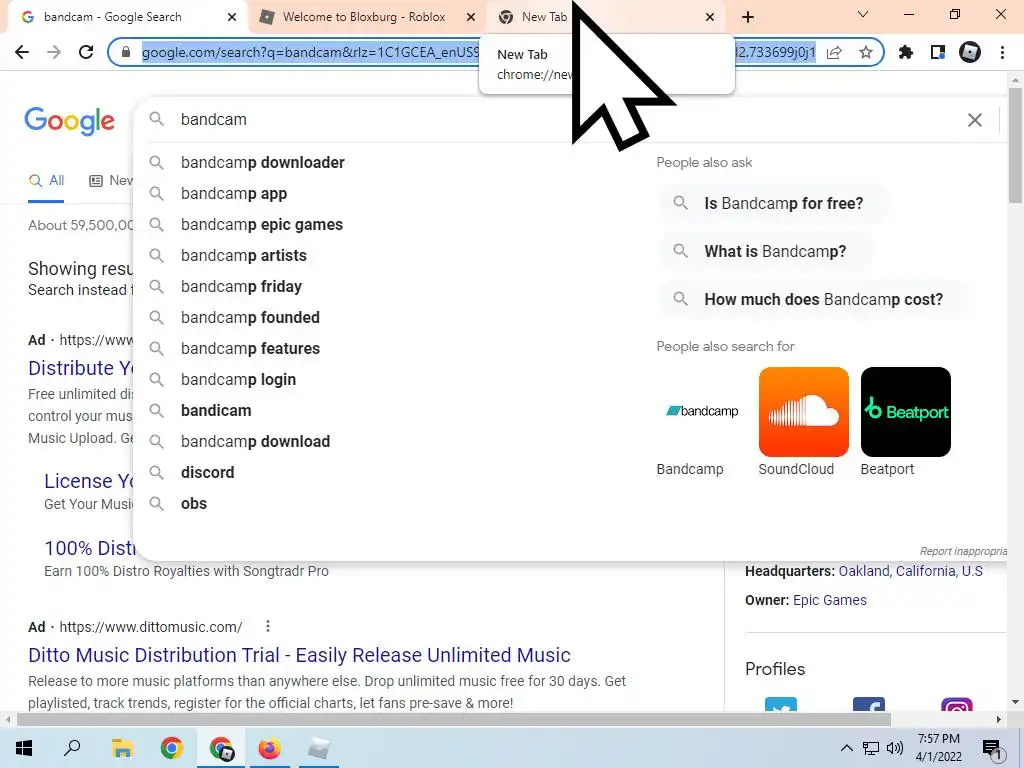The width and height of the screenshot is (1024, 768).
Task: Open the volume speaker icon
Action: (895, 748)
